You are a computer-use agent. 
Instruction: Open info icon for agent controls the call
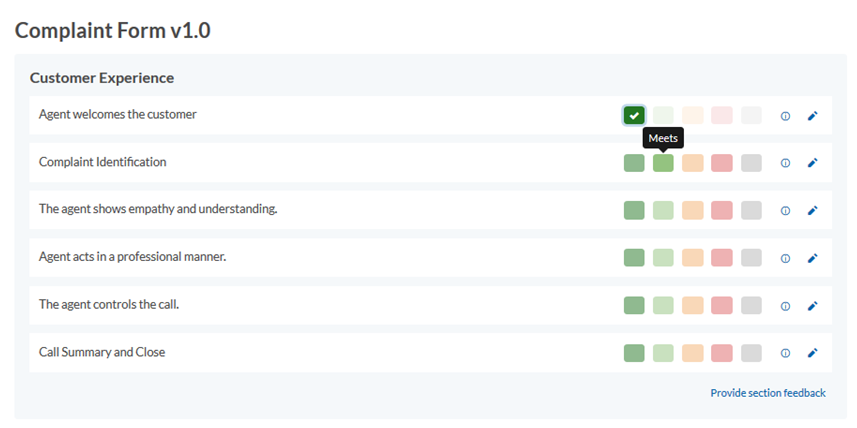pos(785,306)
